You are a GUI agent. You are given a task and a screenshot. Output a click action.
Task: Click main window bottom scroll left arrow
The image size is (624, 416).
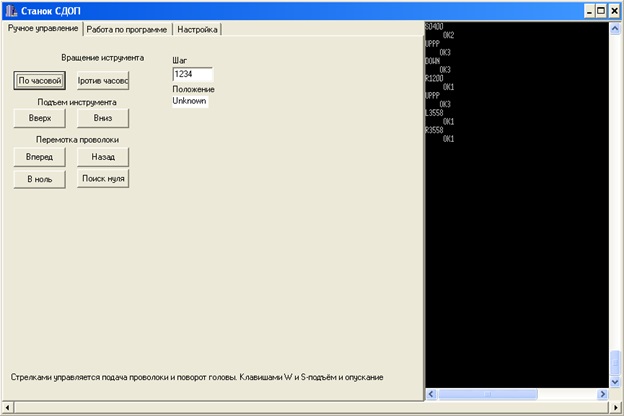tap(7, 408)
